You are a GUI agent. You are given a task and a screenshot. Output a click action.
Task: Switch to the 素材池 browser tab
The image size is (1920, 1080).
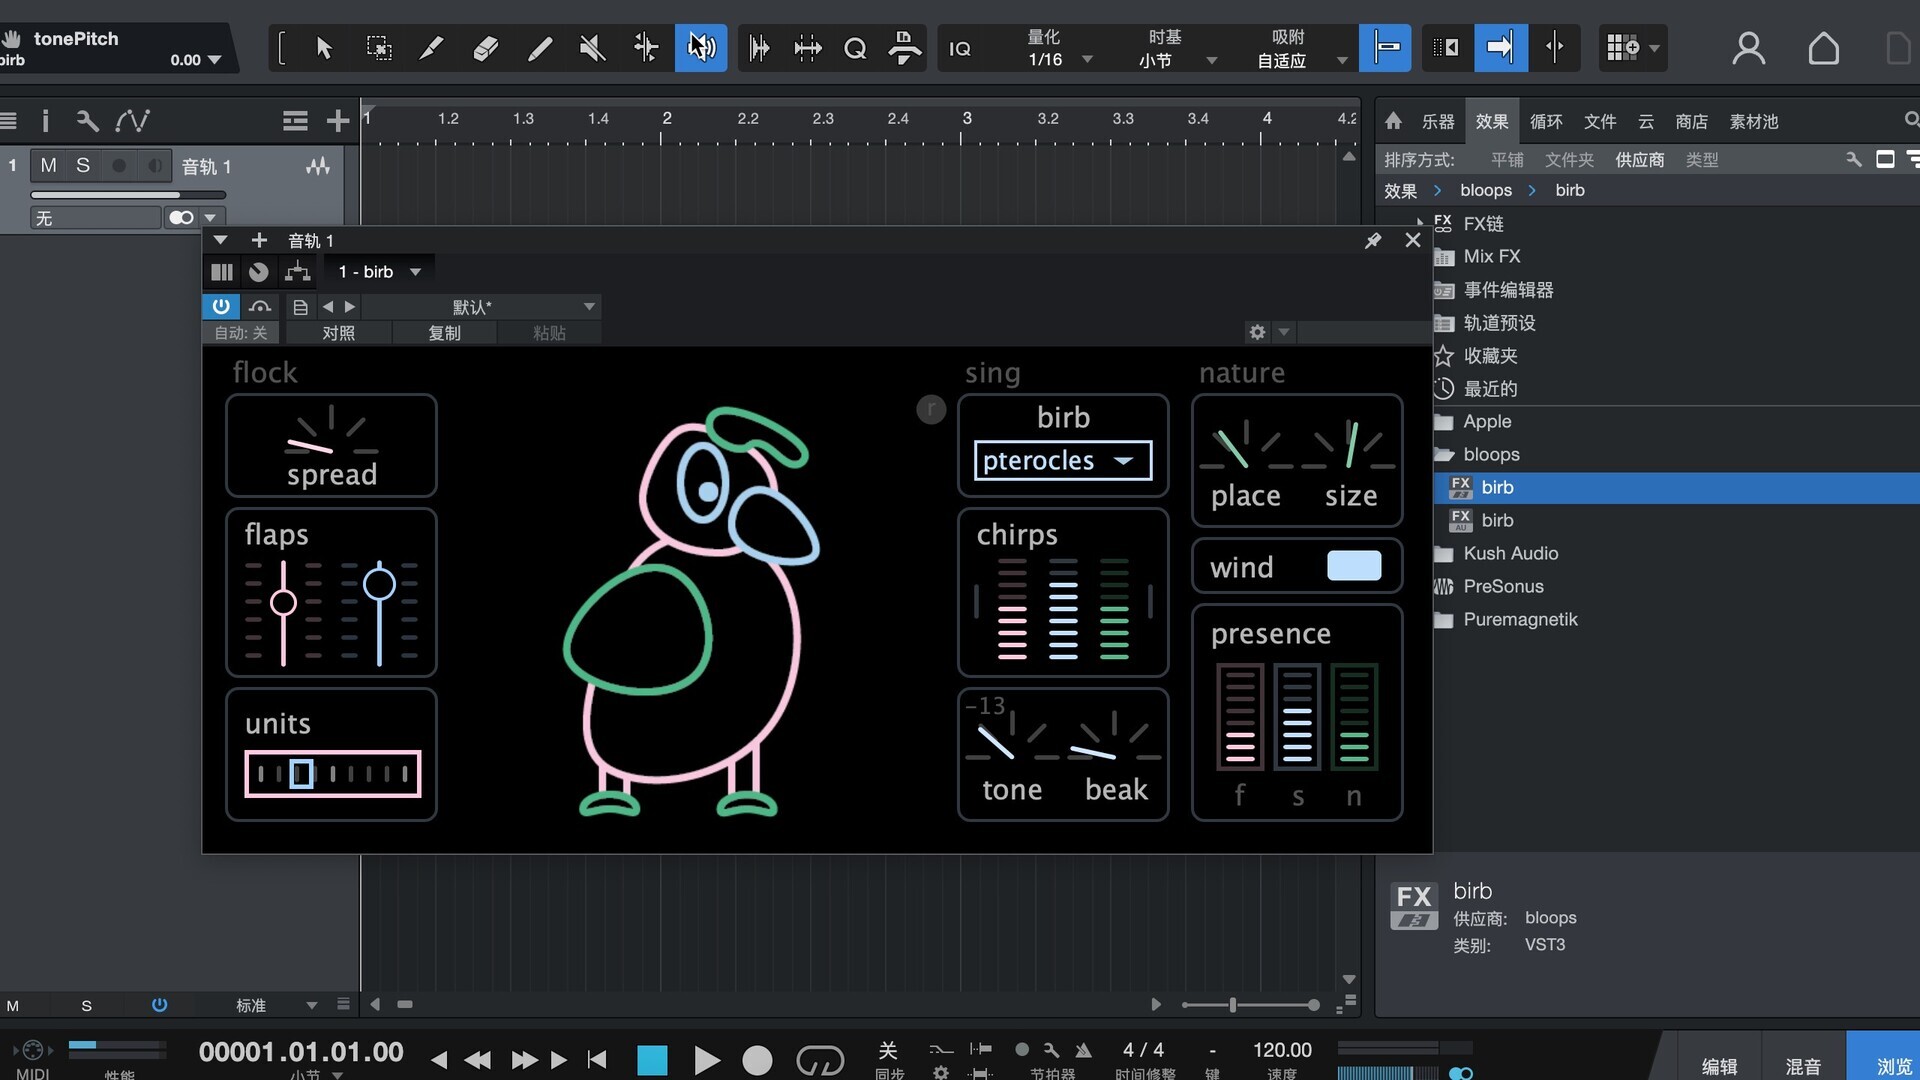point(1754,121)
